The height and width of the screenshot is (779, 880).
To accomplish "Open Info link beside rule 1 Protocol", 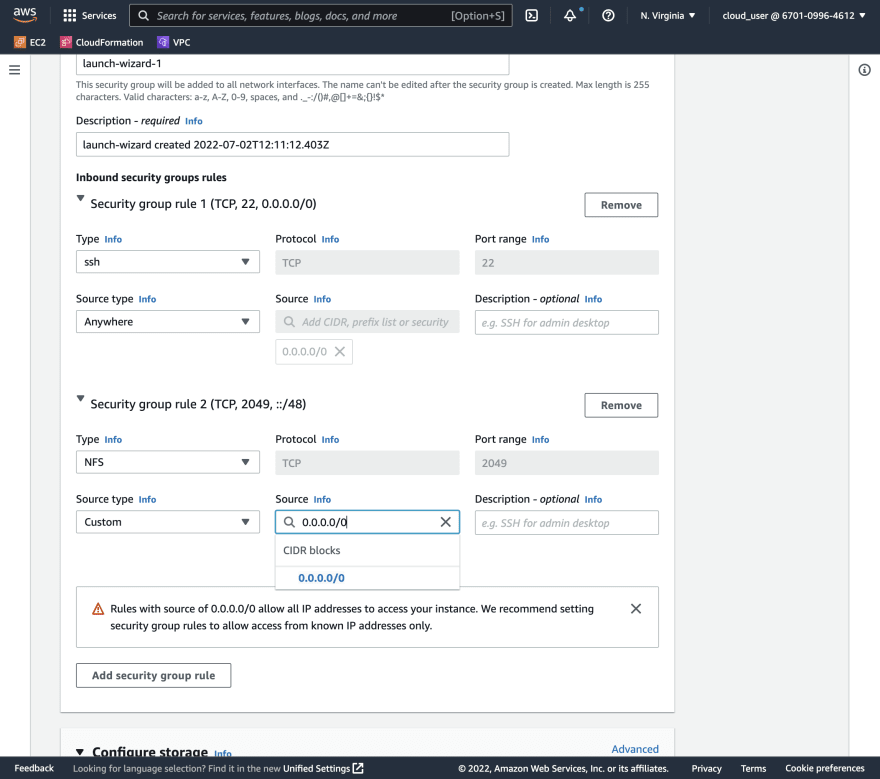I will 330,239.
